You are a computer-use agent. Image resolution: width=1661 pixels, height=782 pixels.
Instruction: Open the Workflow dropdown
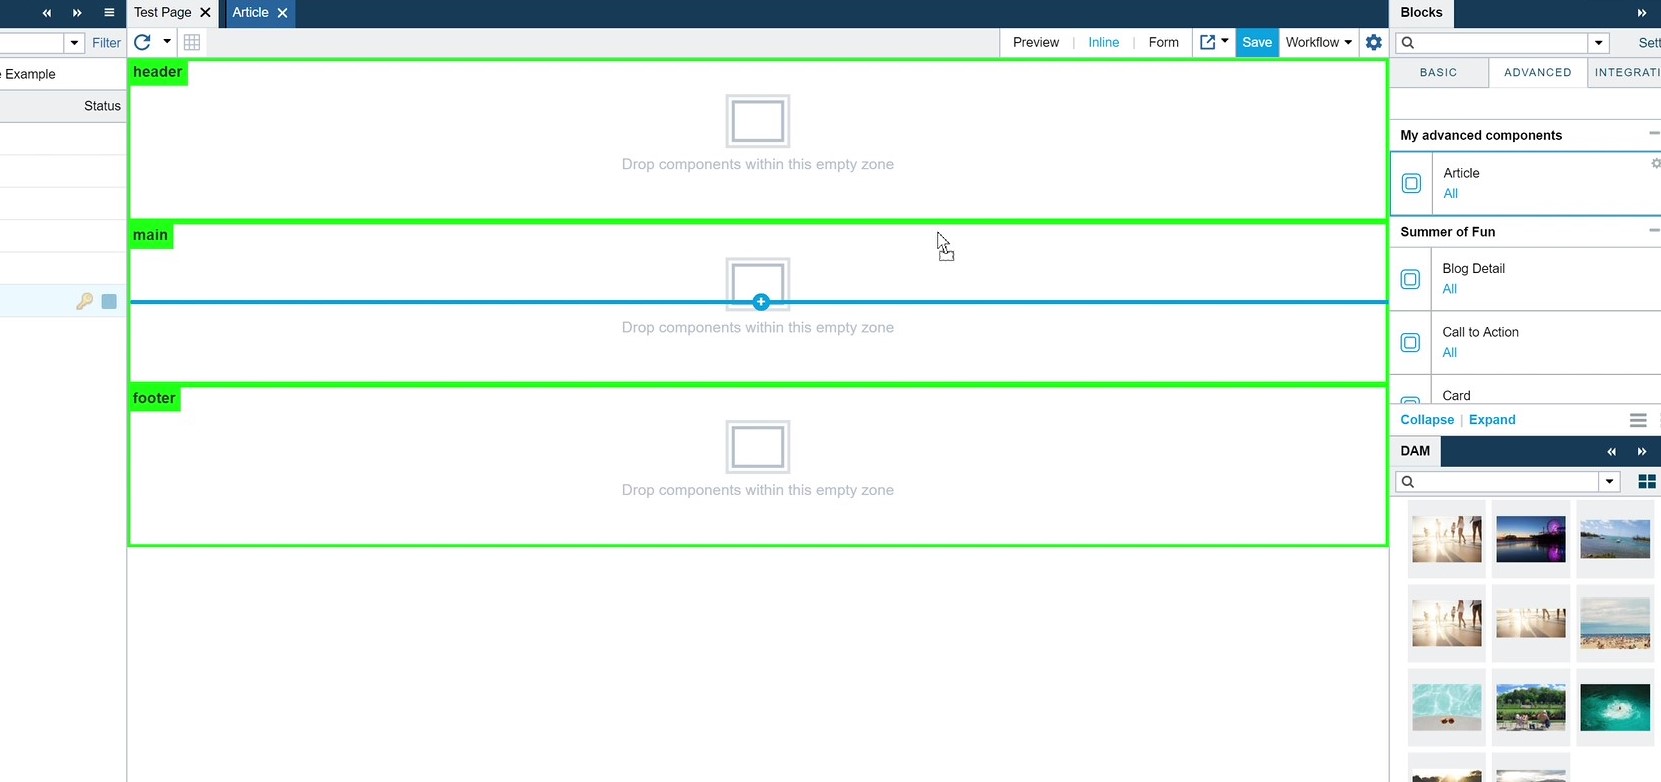[x=1319, y=42]
